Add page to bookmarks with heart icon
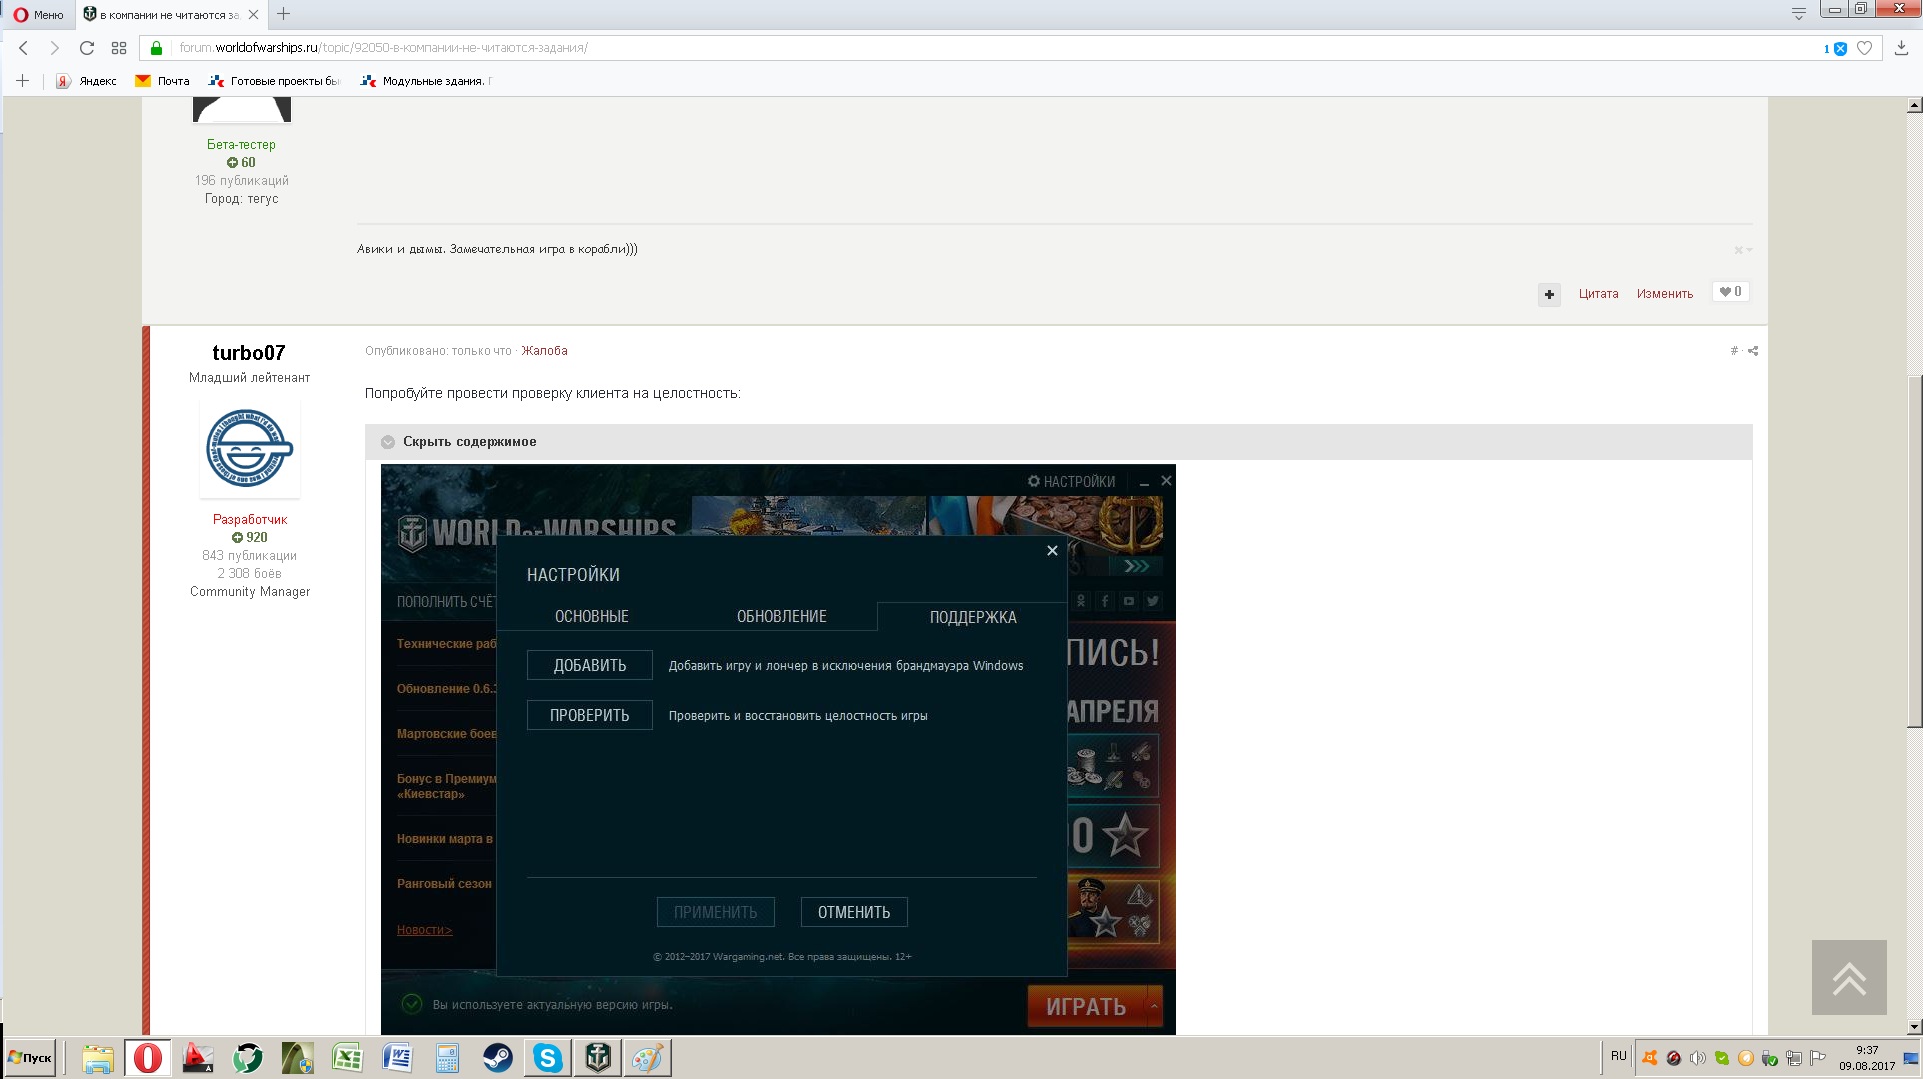The image size is (1923, 1079). 1864,48
